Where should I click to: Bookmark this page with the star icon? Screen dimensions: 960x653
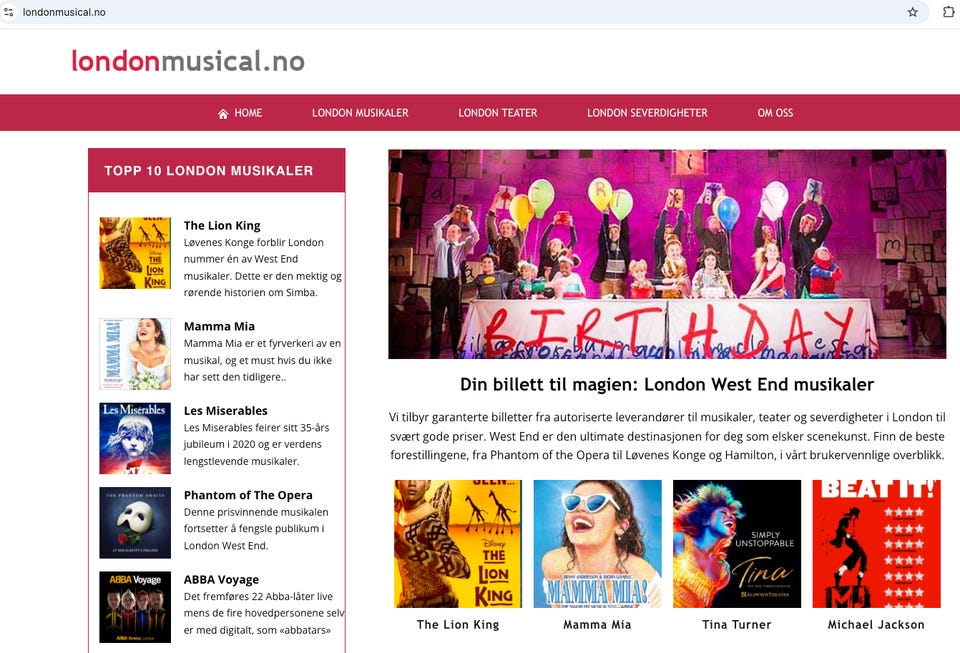tap(912, 12)
